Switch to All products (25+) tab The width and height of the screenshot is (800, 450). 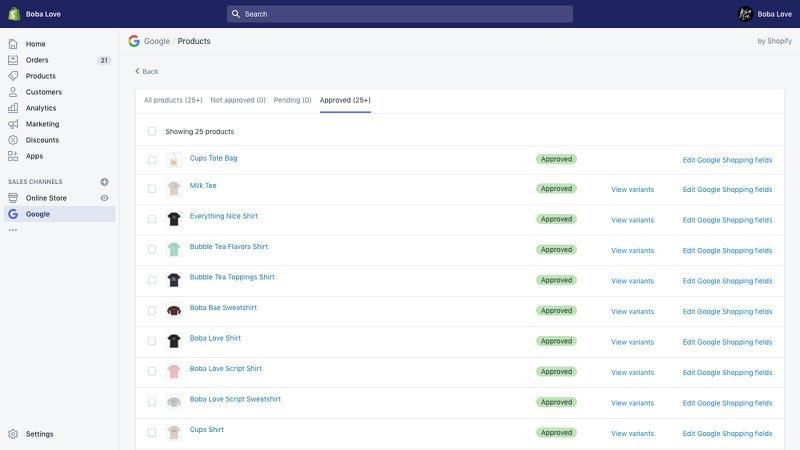click(x=173, y=100)
